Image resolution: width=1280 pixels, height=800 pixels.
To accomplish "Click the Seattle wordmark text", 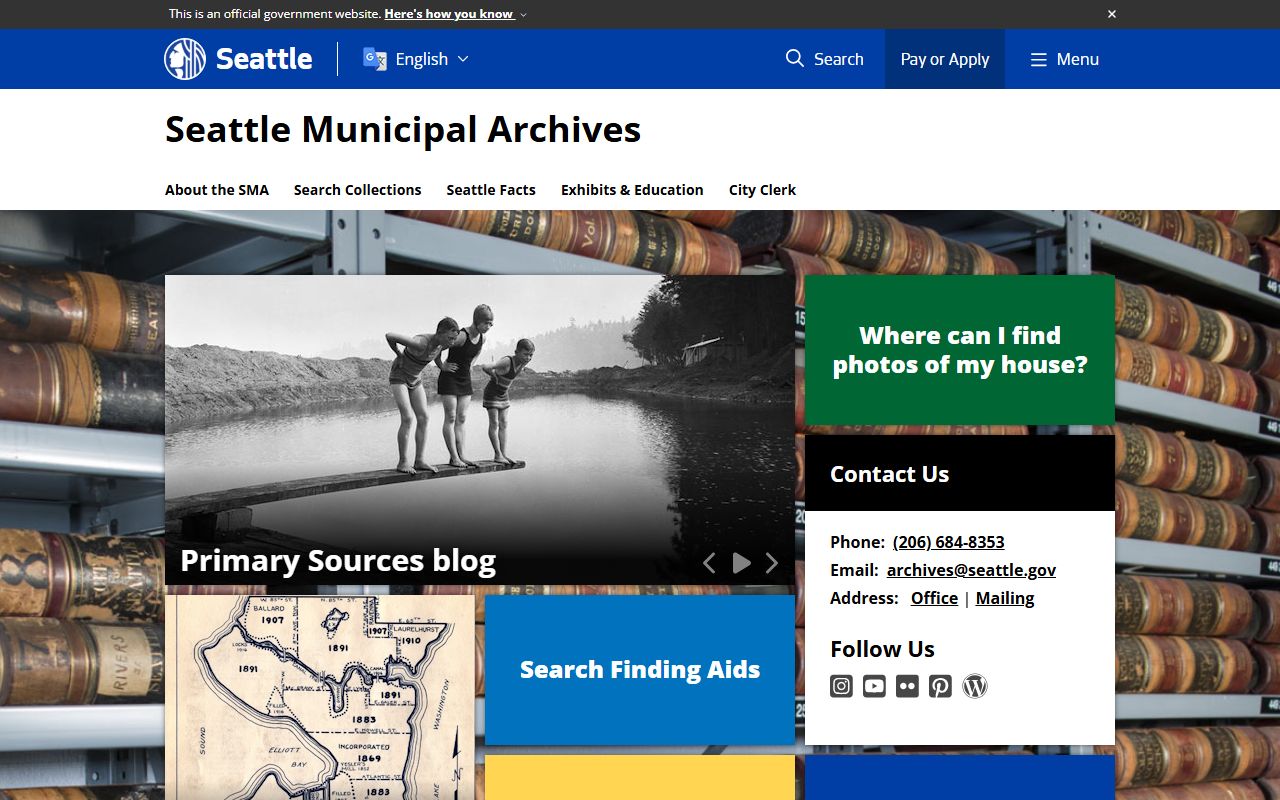I will [264, 59].
